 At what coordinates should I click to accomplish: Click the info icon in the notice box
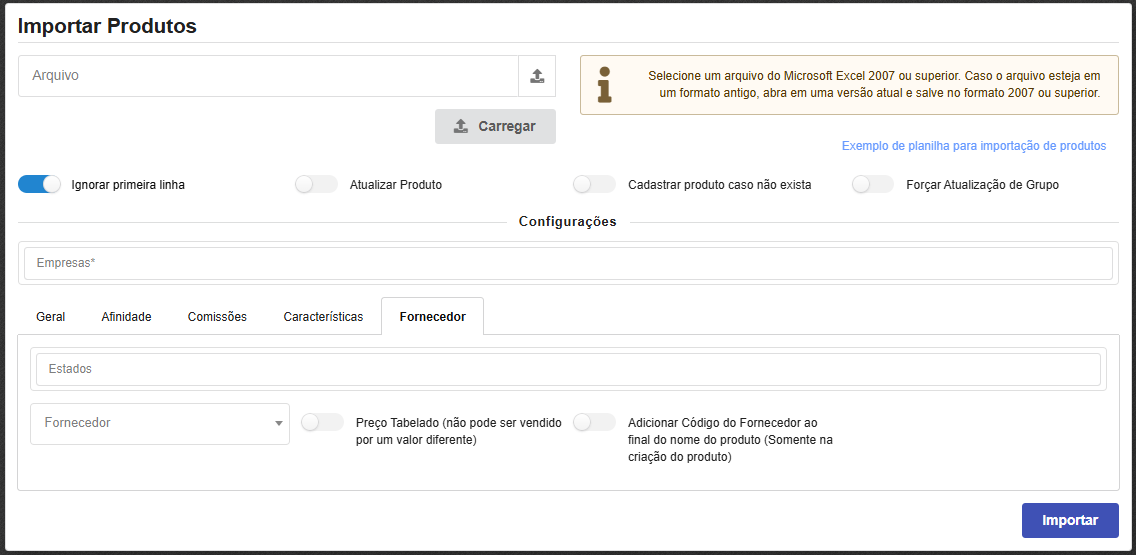click(604, 85)
